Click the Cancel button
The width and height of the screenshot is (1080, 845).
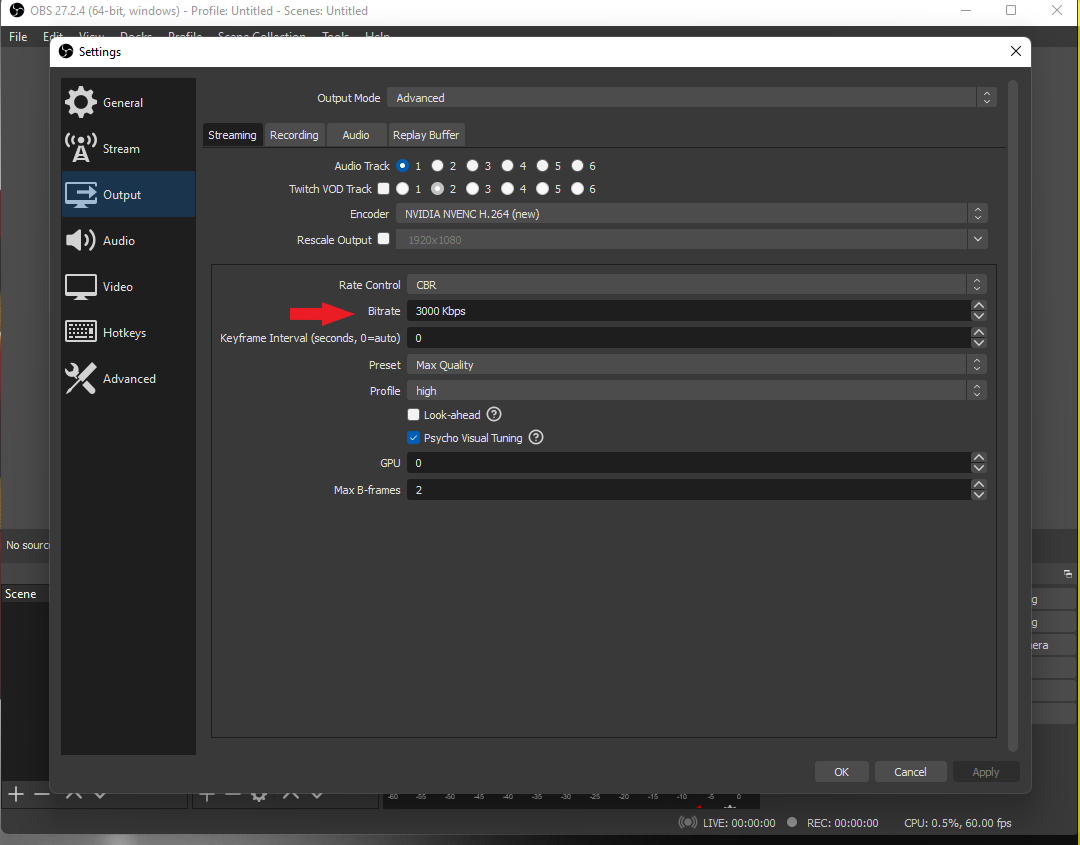910,771
